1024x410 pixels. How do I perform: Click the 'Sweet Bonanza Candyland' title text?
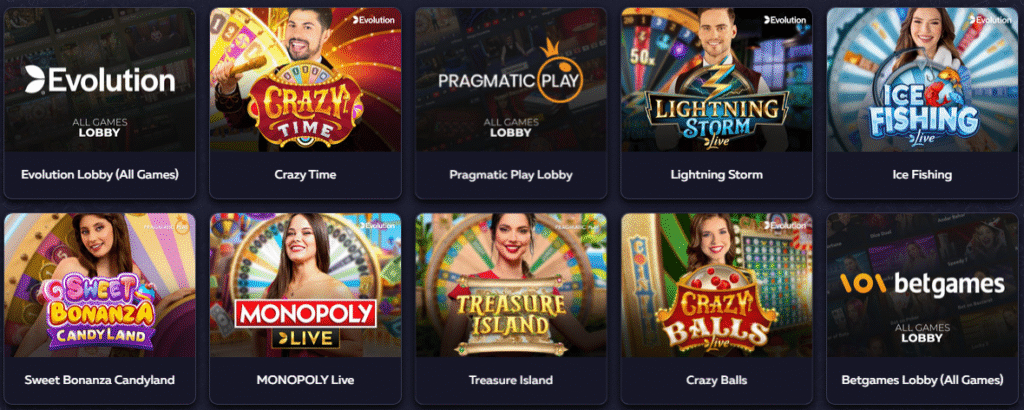coord(100,380)
